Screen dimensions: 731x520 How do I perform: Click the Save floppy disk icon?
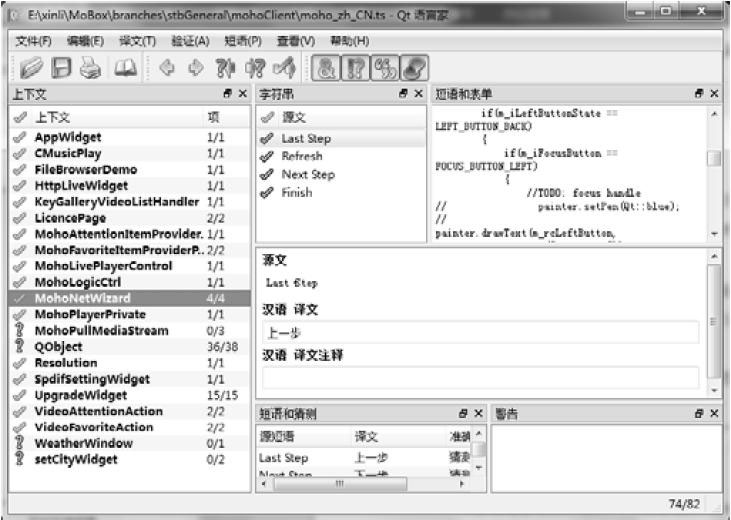62,68
